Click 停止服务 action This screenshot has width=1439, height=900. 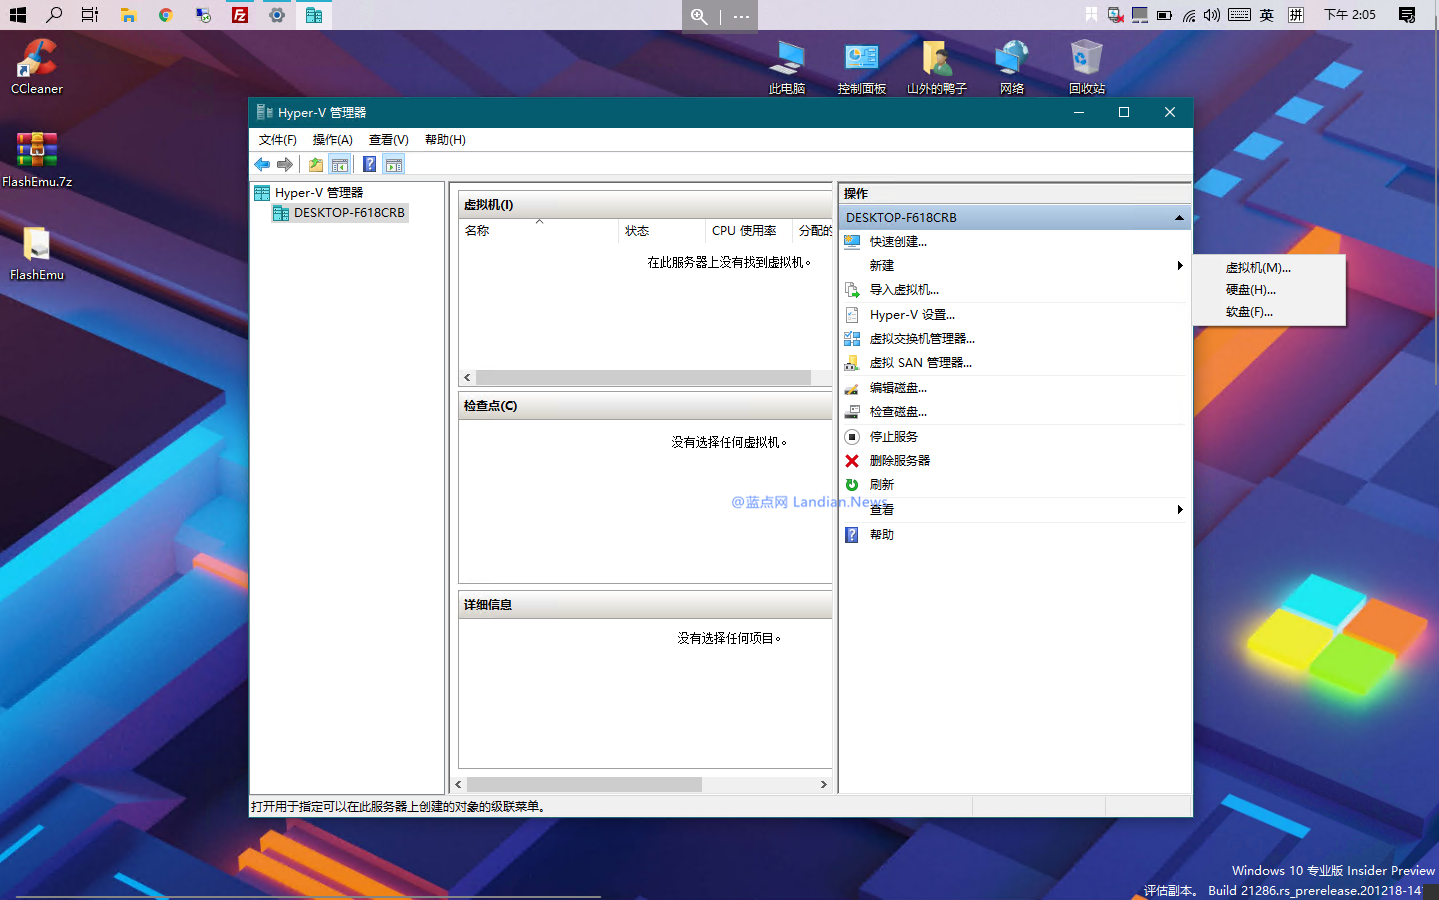893,437
